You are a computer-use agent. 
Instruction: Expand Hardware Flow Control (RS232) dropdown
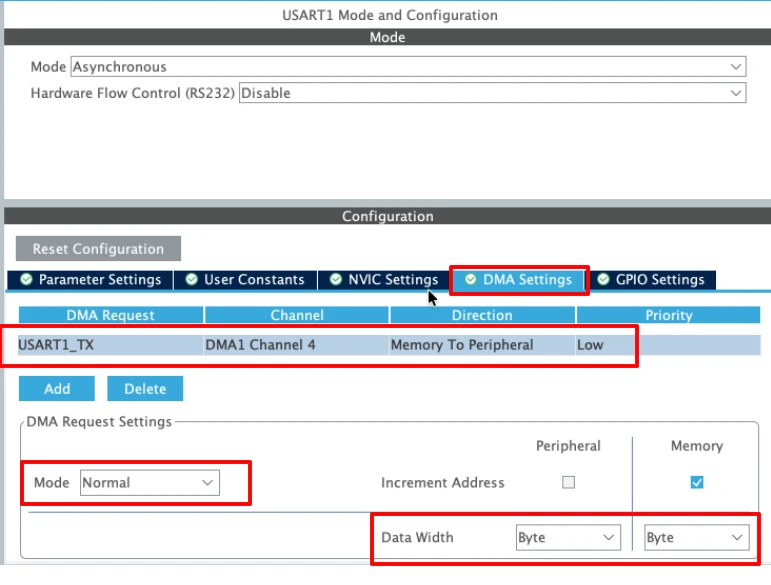click(x=491, y=93)
